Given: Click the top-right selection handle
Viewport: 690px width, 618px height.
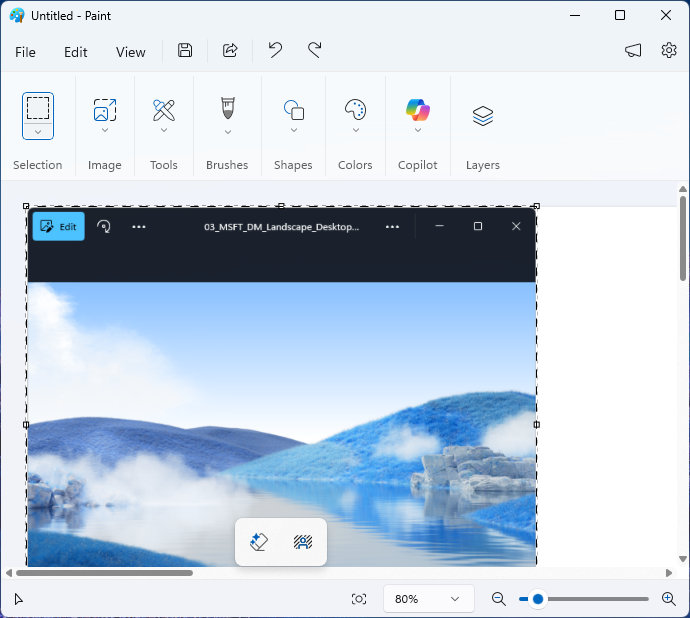Looking at the screenshot, I should coord(536,206).
